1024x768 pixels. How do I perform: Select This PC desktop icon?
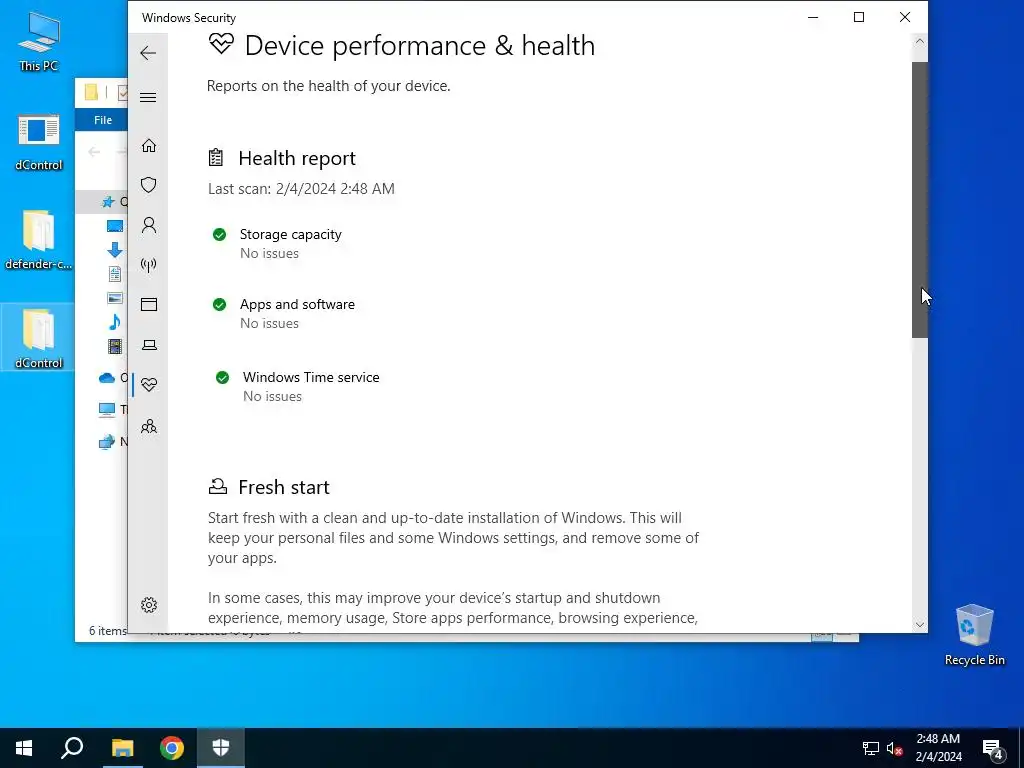click(x=38, y=41)
